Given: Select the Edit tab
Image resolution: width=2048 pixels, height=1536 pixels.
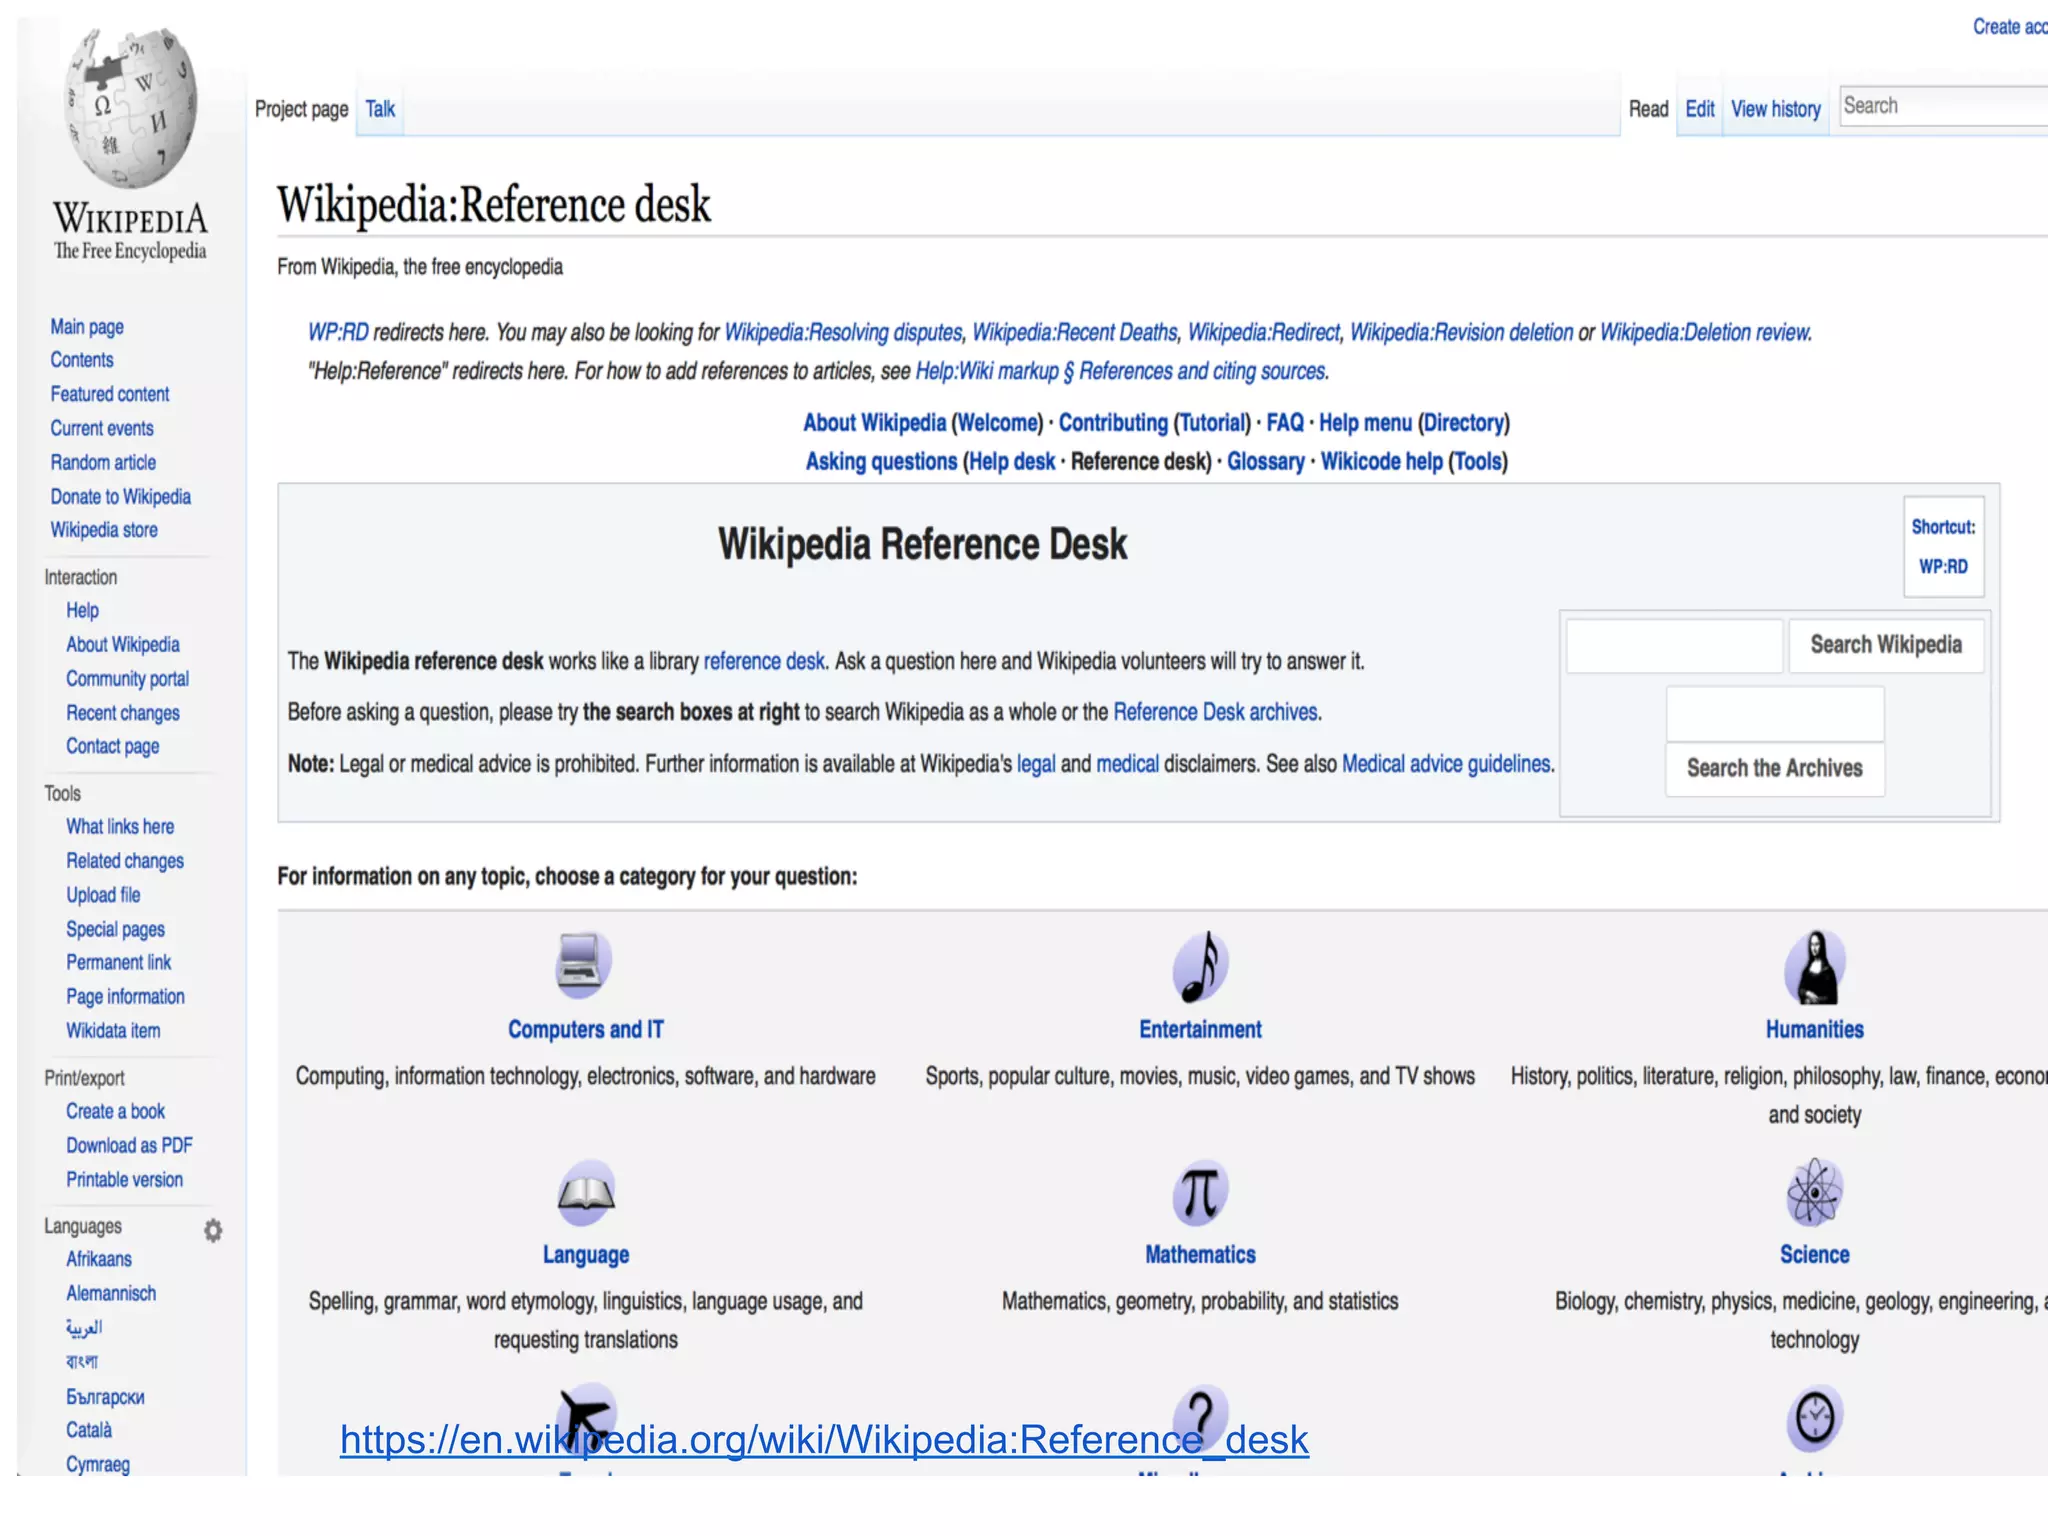Looking at the screenshot, I should [x=1699, y=109].
